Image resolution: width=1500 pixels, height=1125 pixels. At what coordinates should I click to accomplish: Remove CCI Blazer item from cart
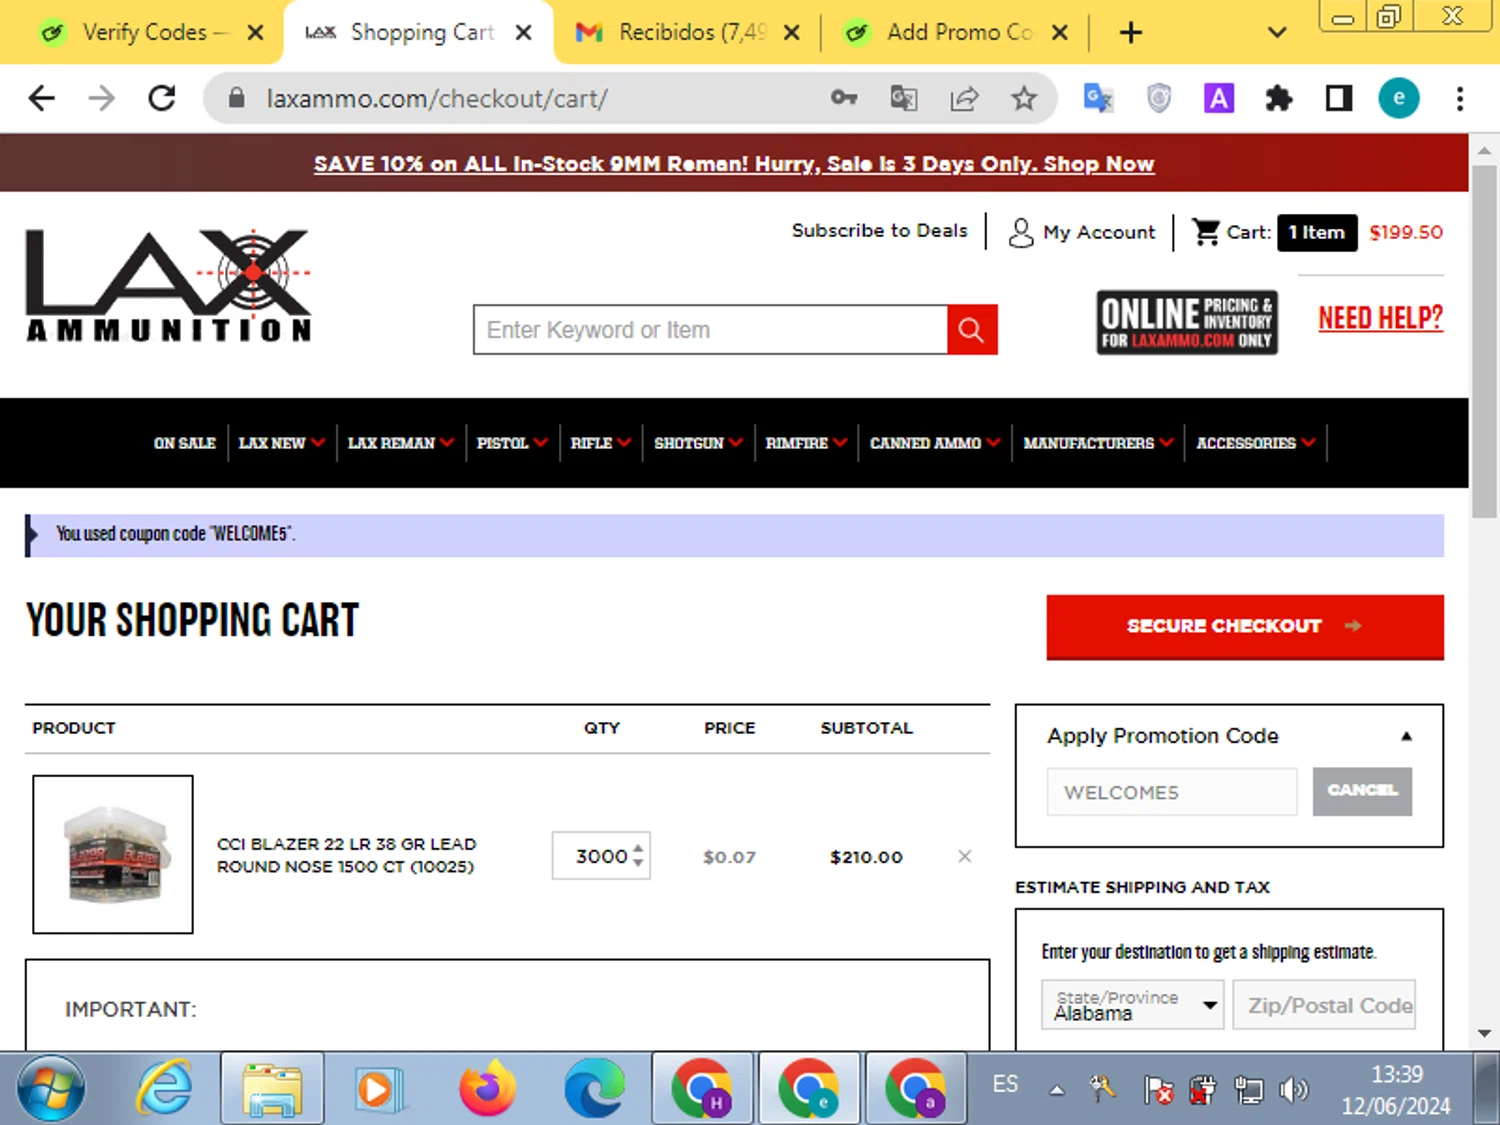pyautogui.click(x=964, y=856)
